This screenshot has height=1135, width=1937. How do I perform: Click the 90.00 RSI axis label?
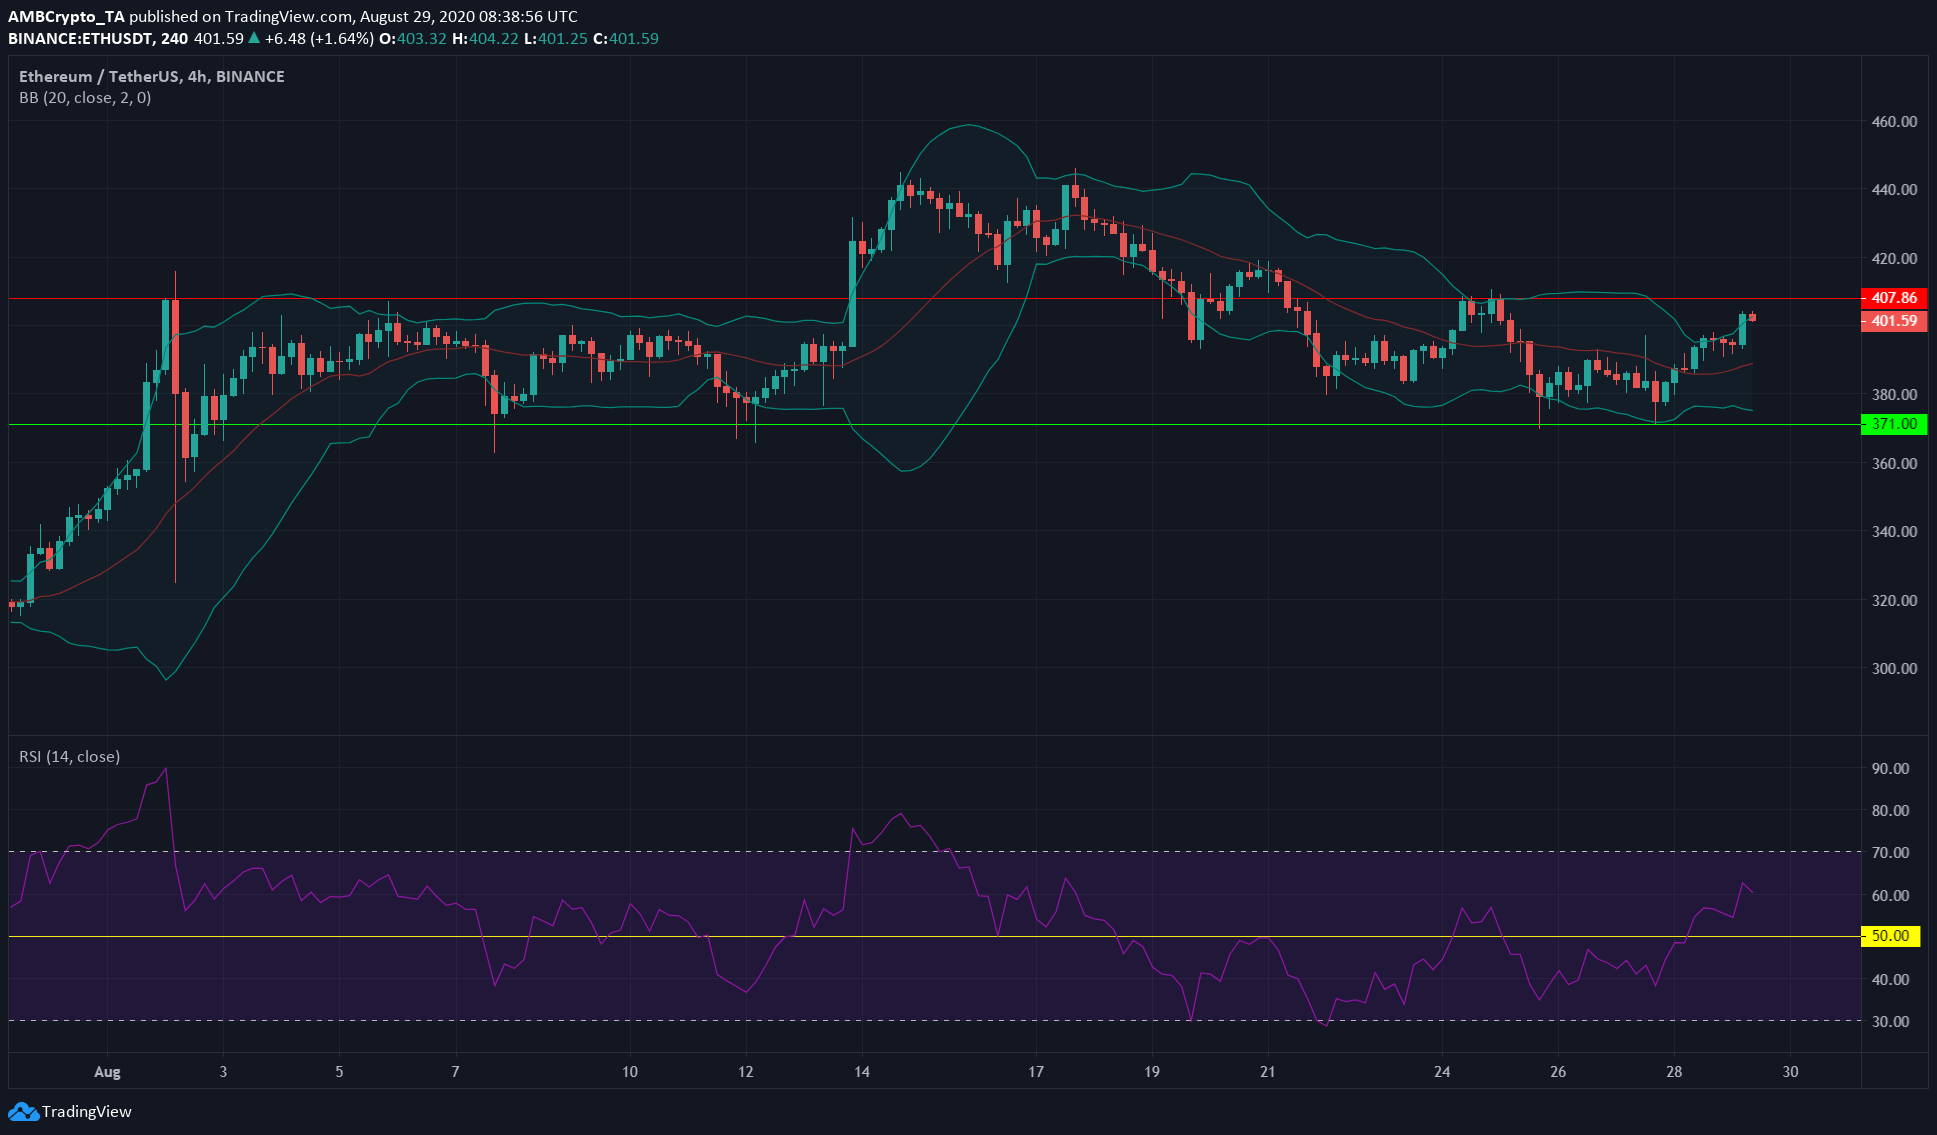click(x=1890, y=768)
